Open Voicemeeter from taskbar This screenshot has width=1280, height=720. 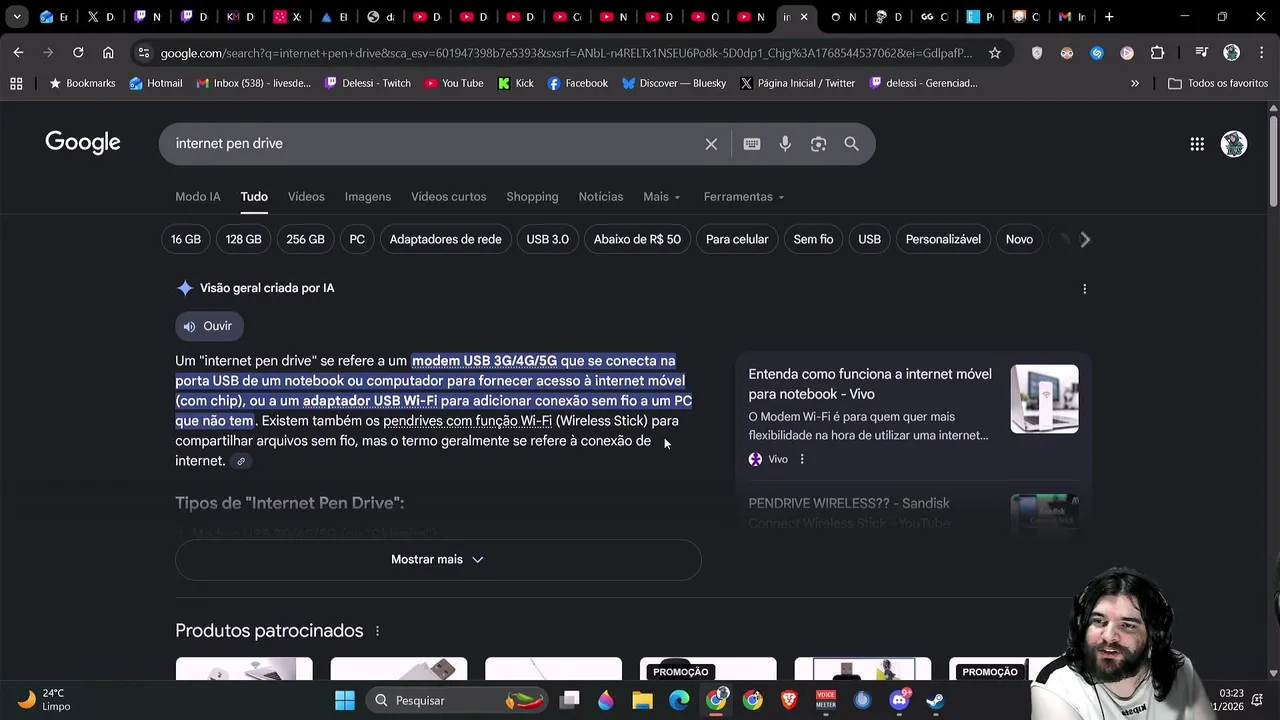point(826,700)
